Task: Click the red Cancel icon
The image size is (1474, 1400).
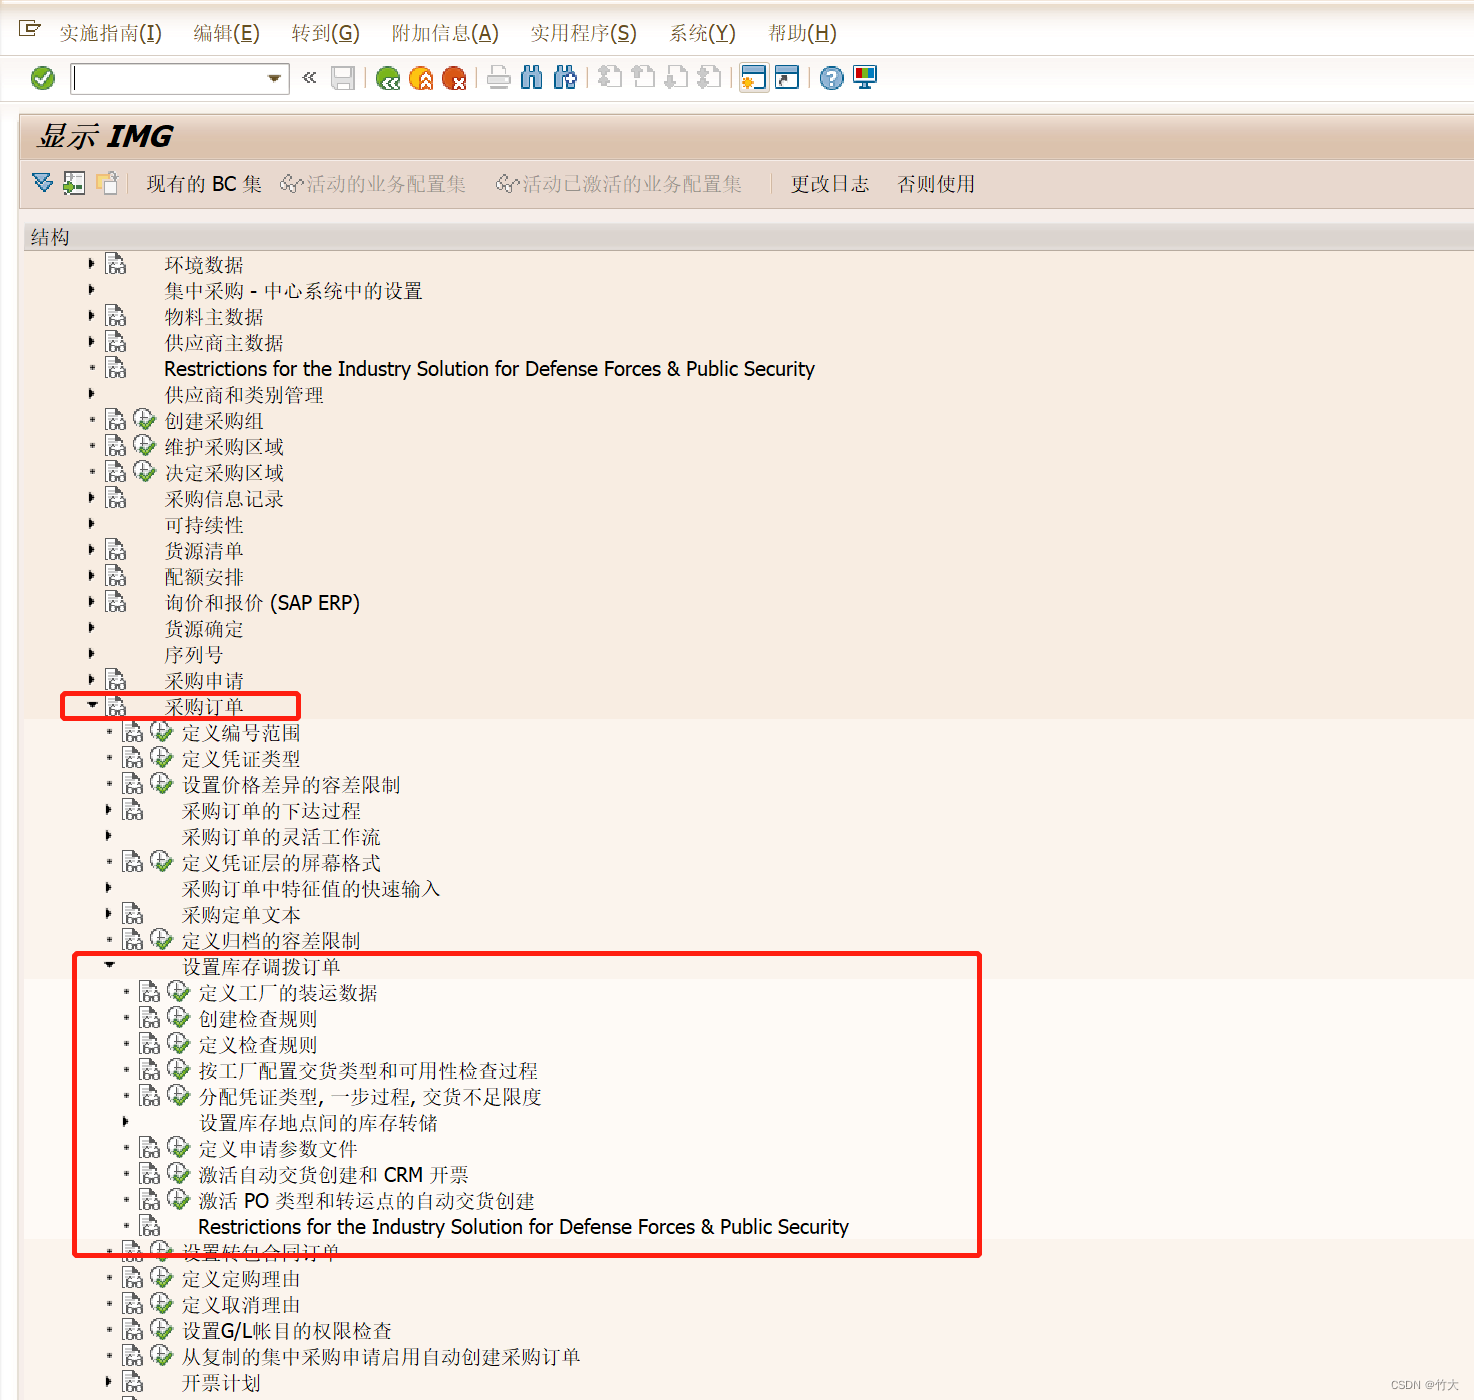Action: pos(455,78)
